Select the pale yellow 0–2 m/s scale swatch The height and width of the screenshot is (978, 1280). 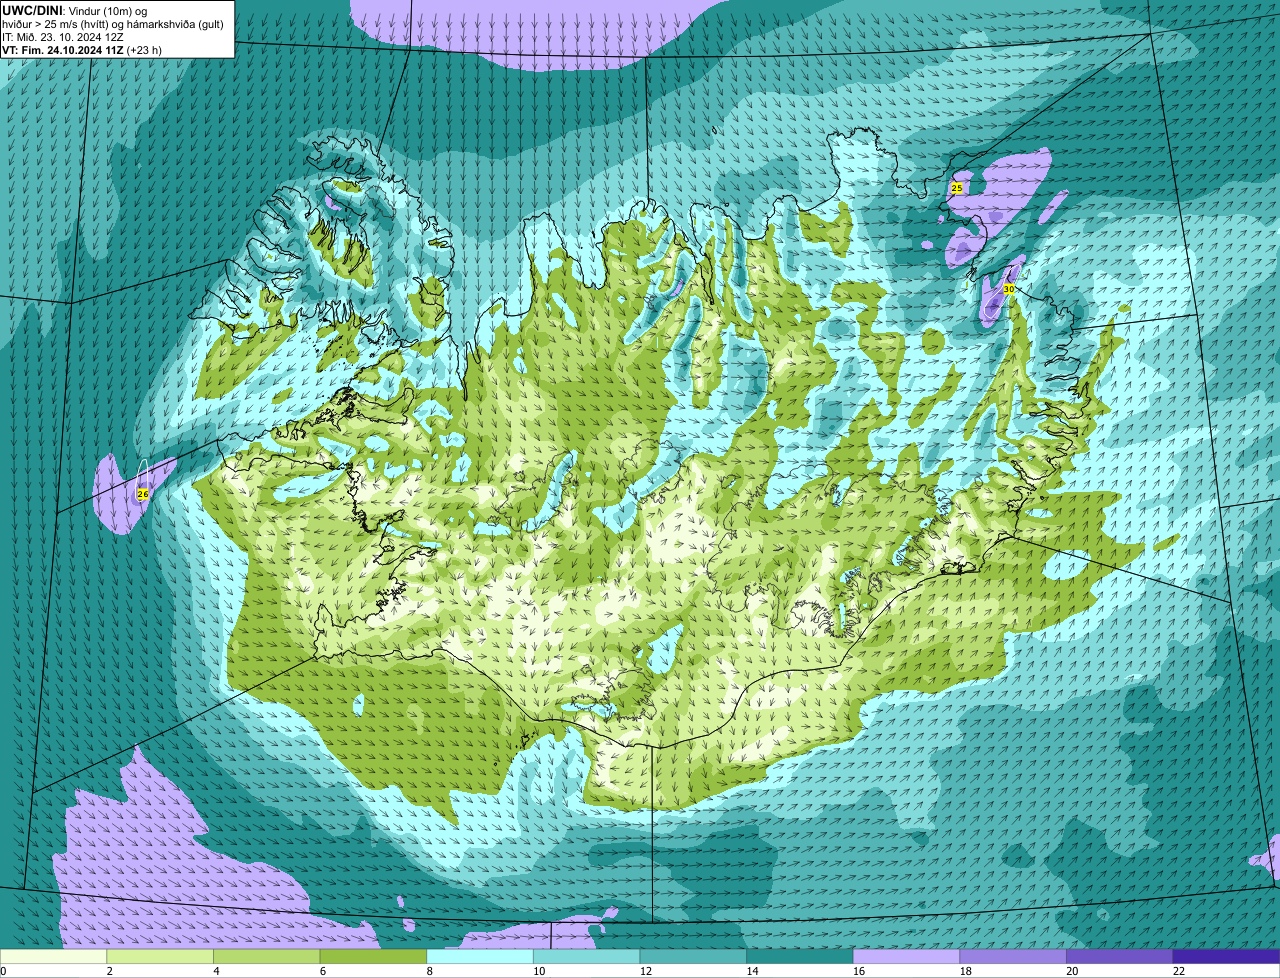click(x=53, y=956)
